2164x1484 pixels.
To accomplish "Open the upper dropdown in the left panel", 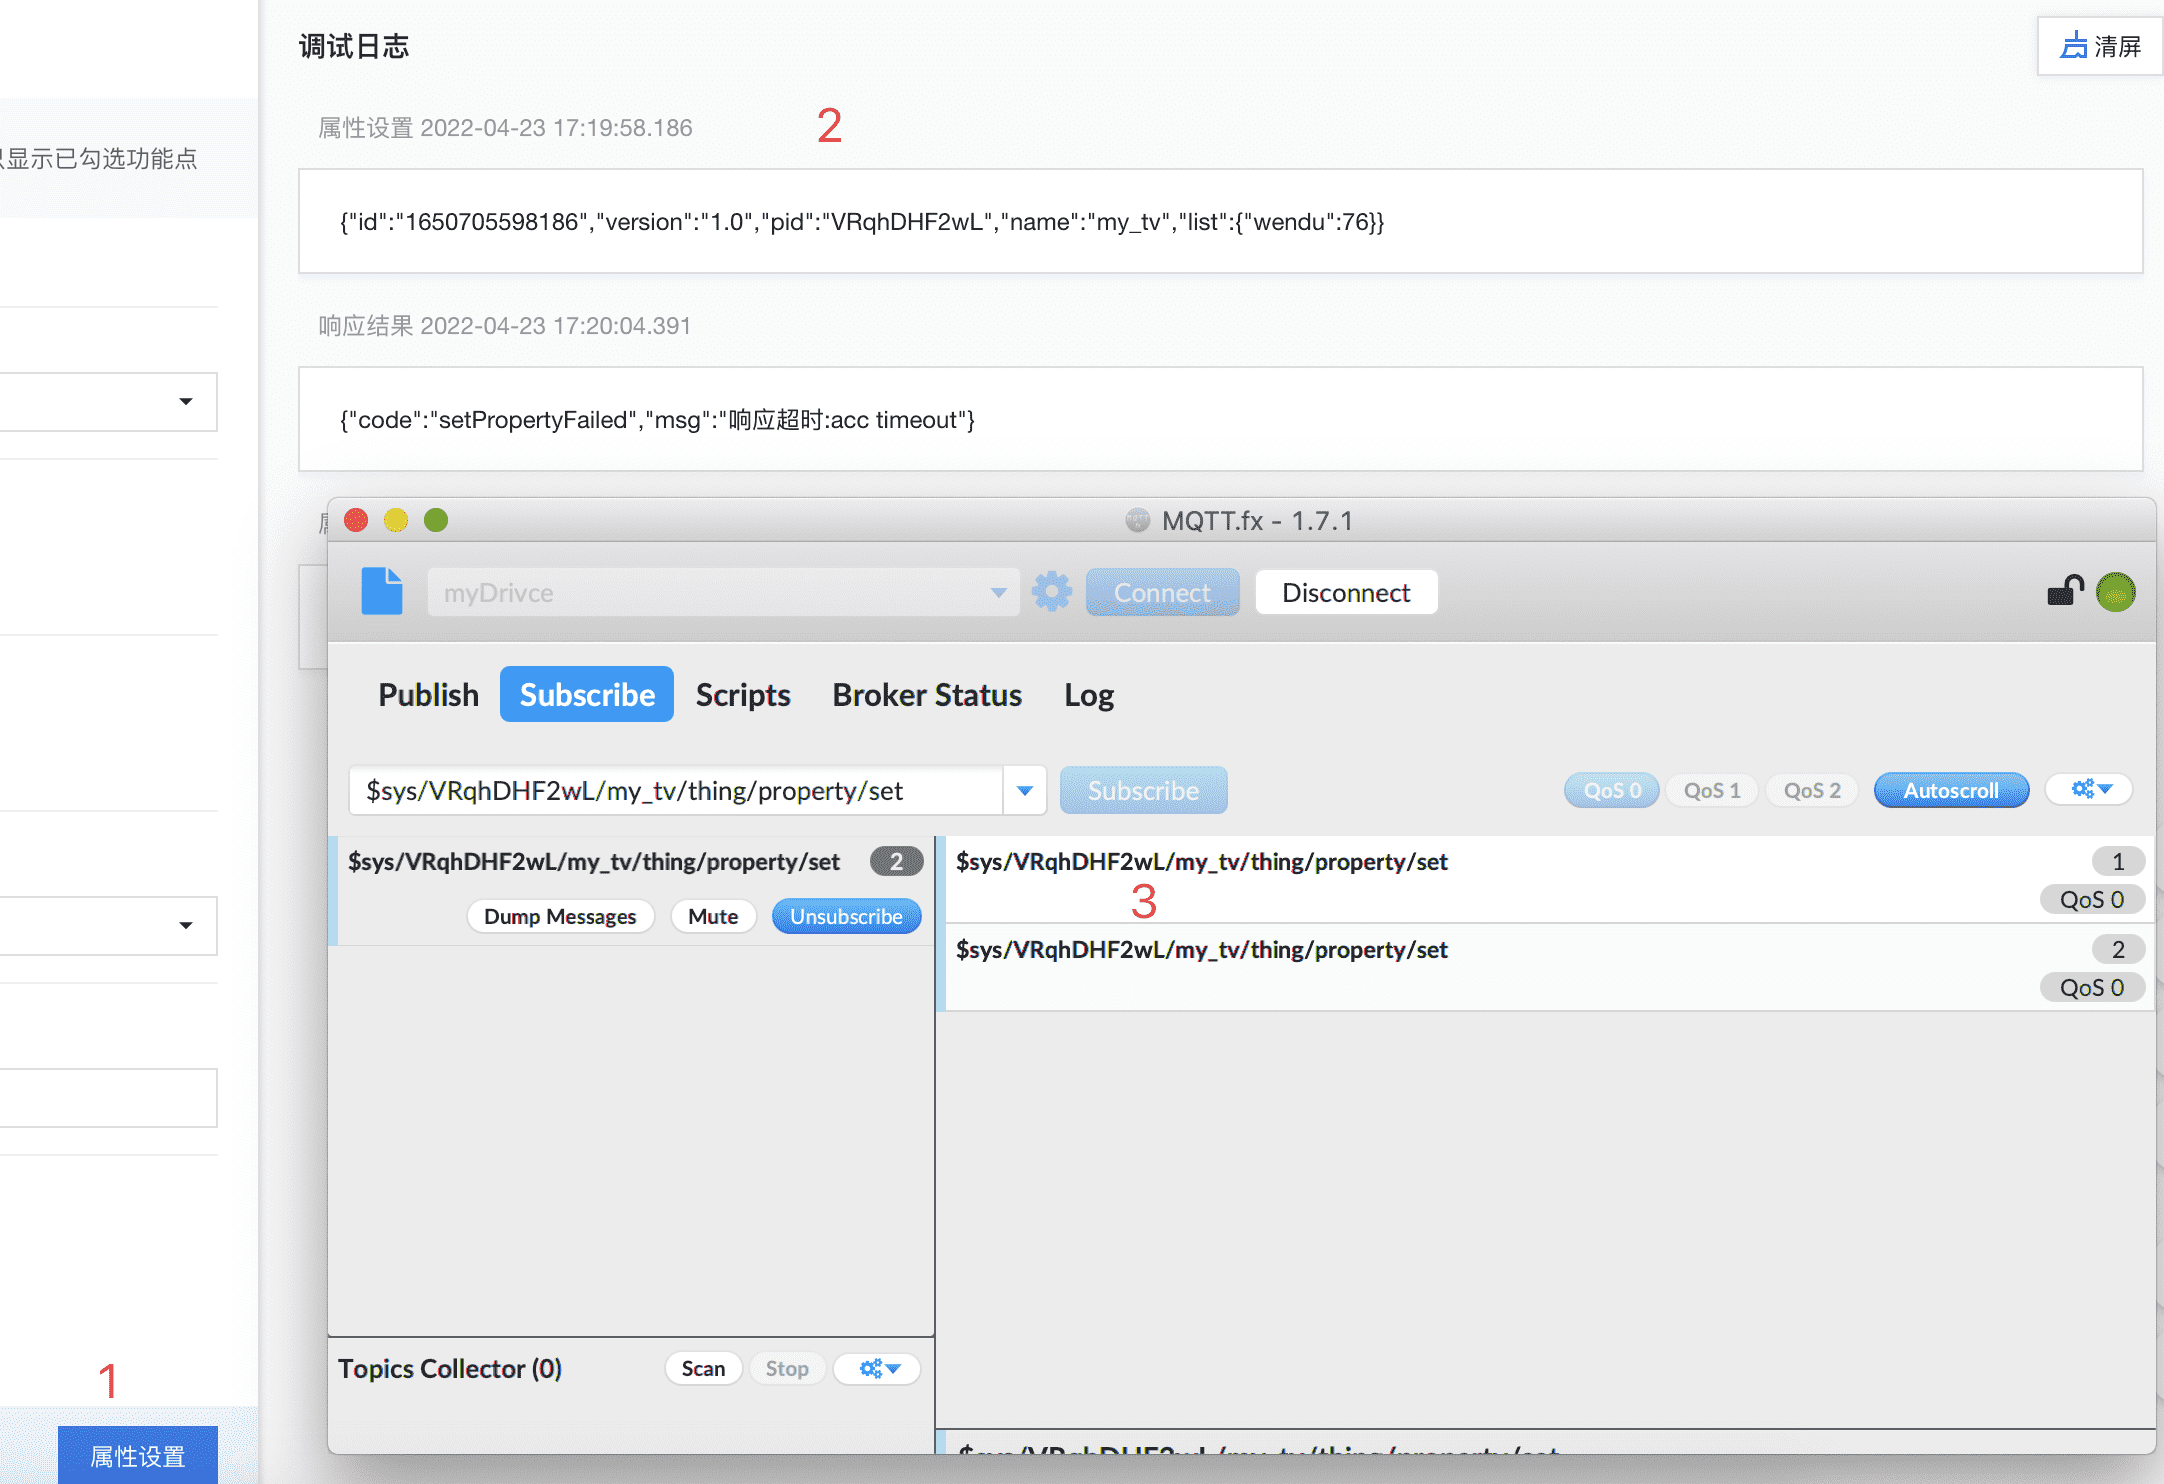I will [x=108, y=402].
